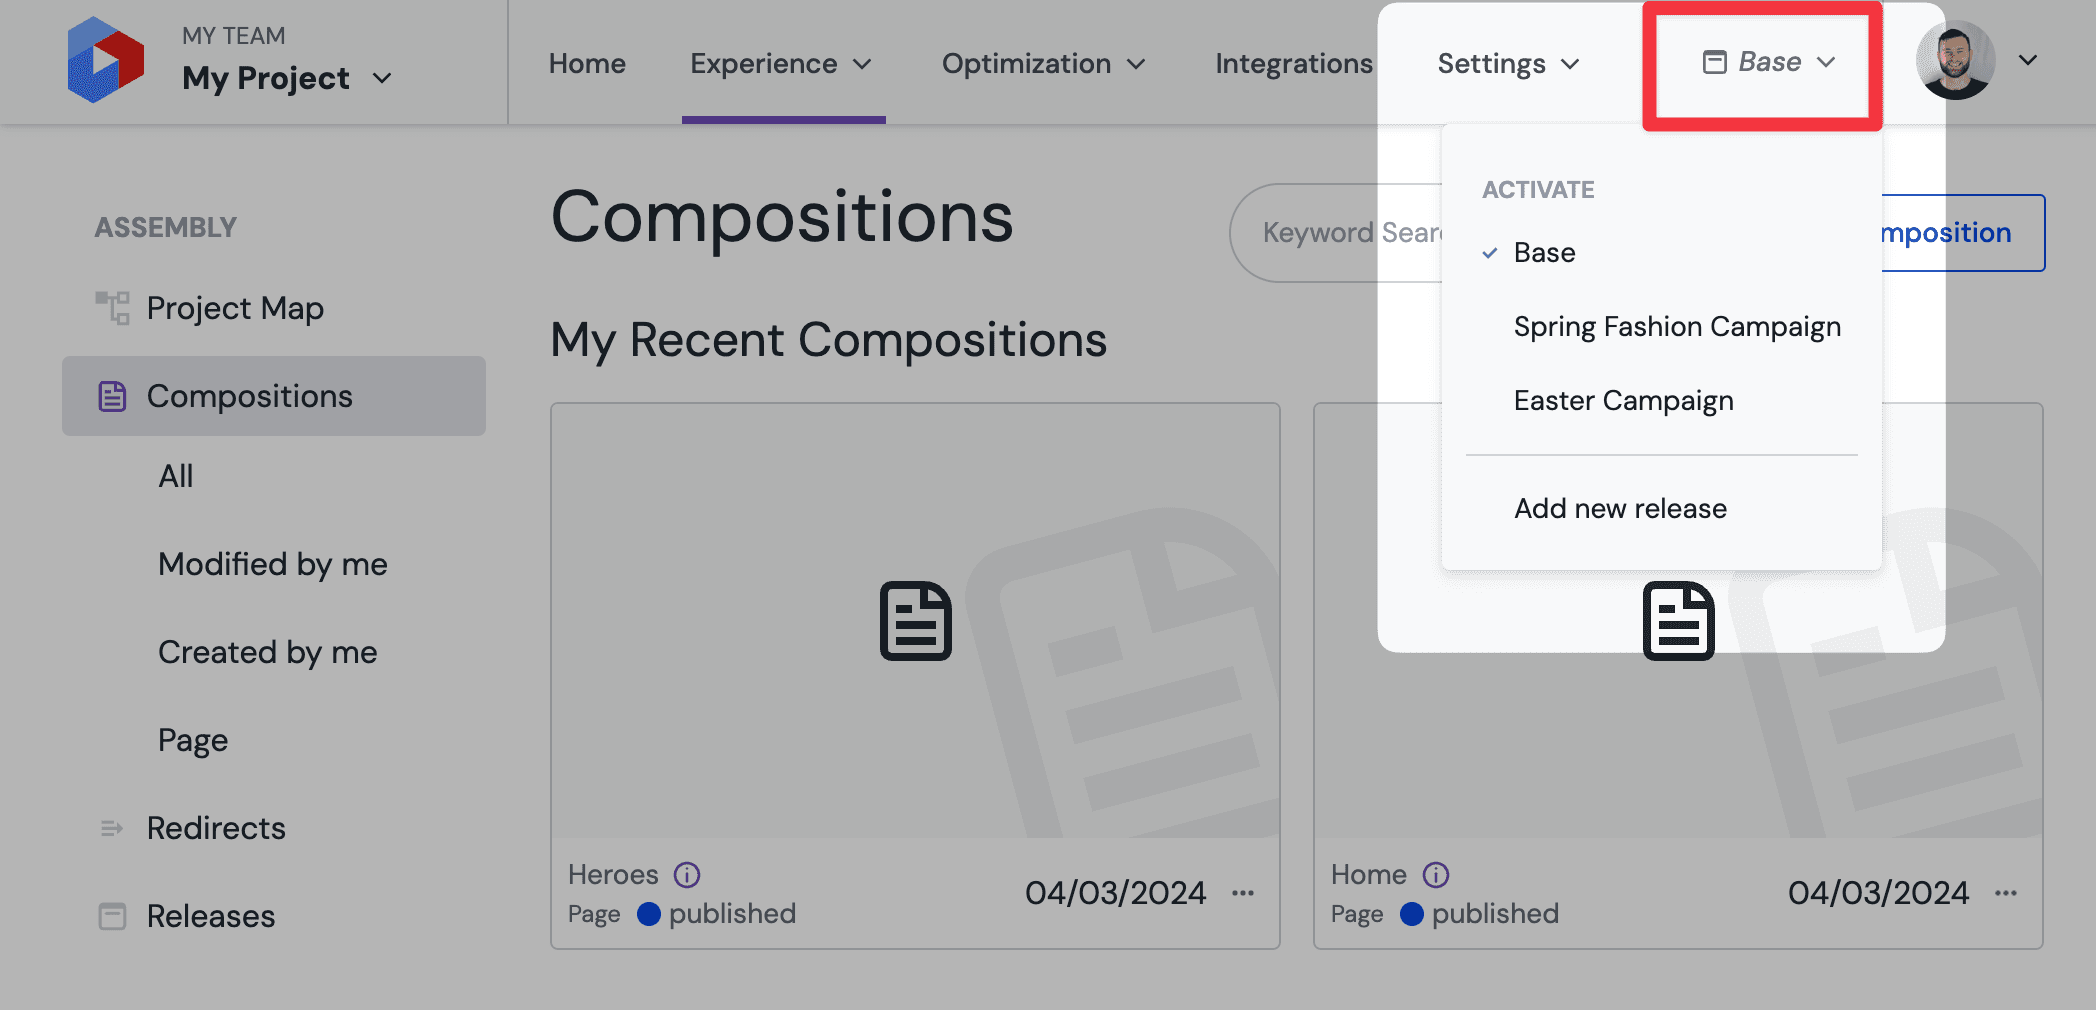Click the Redirects arrow icon
Screen dimensions: 2096x1010
pos(112,828)
